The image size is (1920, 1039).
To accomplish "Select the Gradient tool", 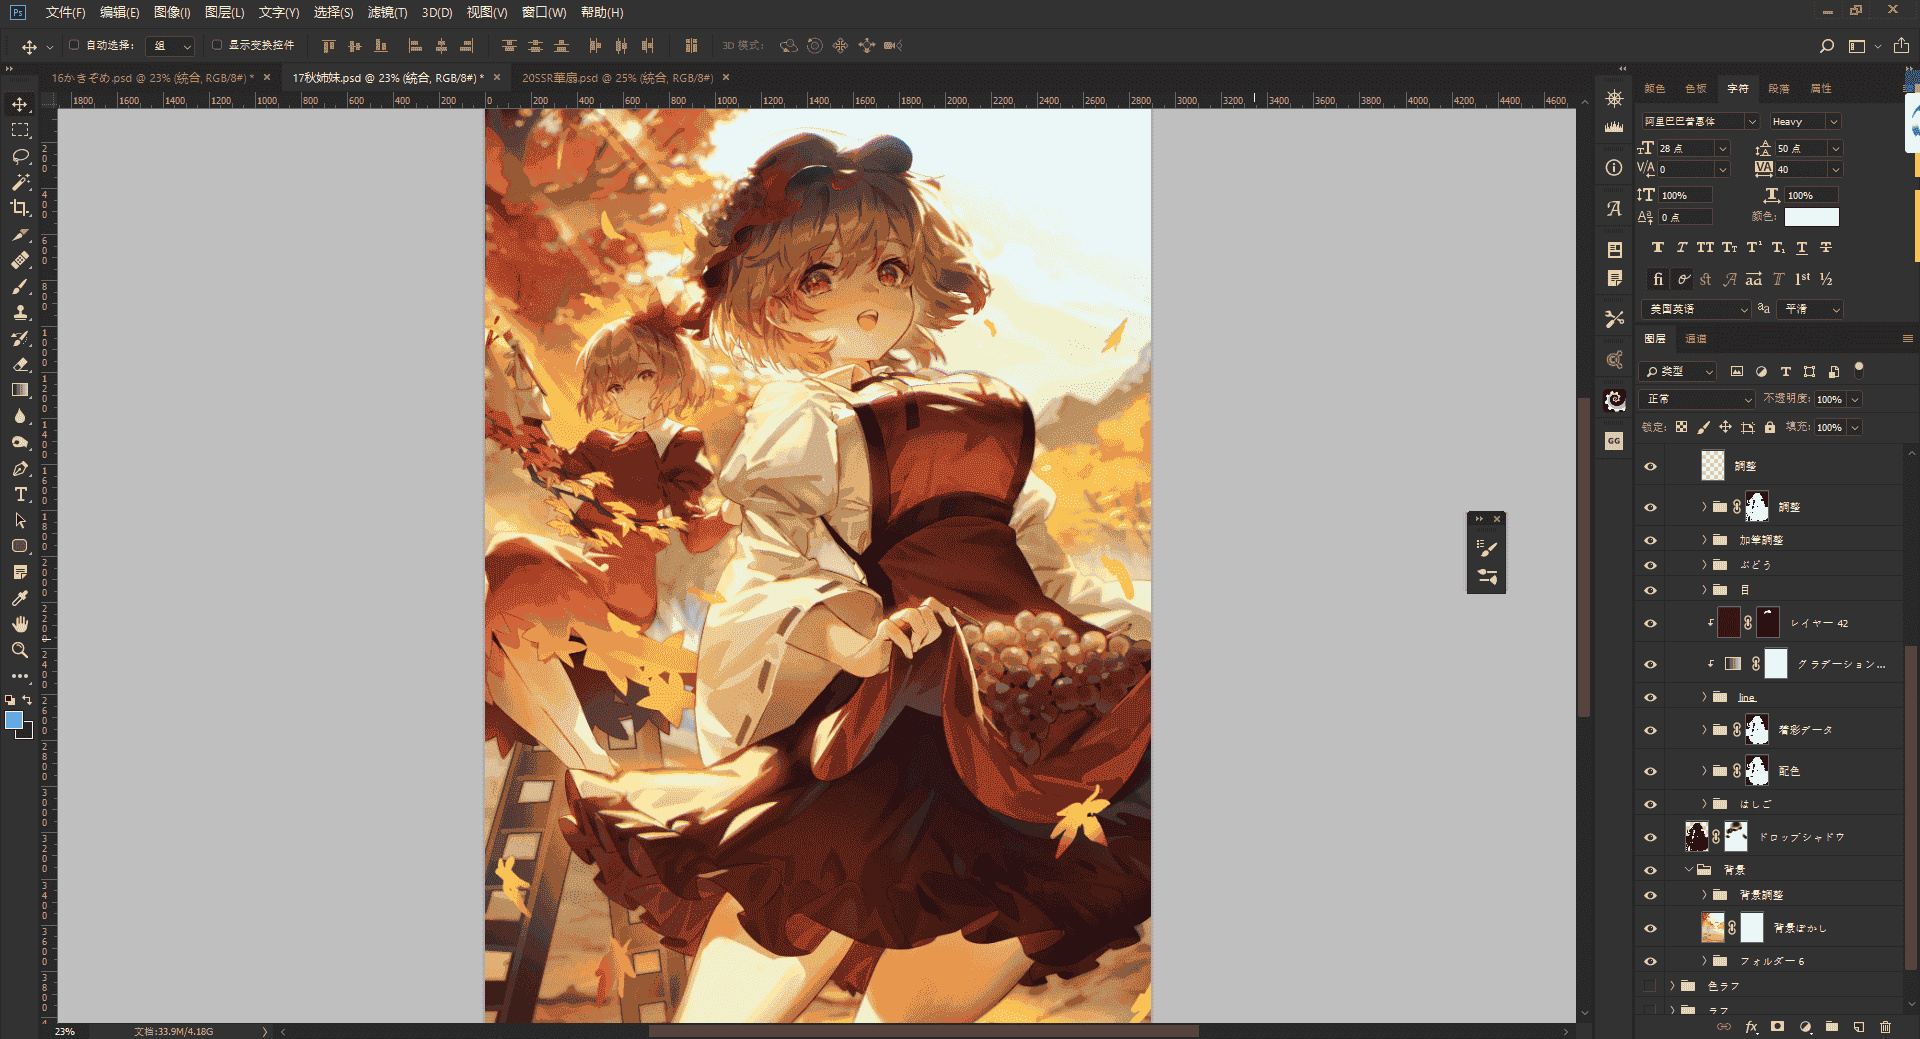I will (20, 390).
